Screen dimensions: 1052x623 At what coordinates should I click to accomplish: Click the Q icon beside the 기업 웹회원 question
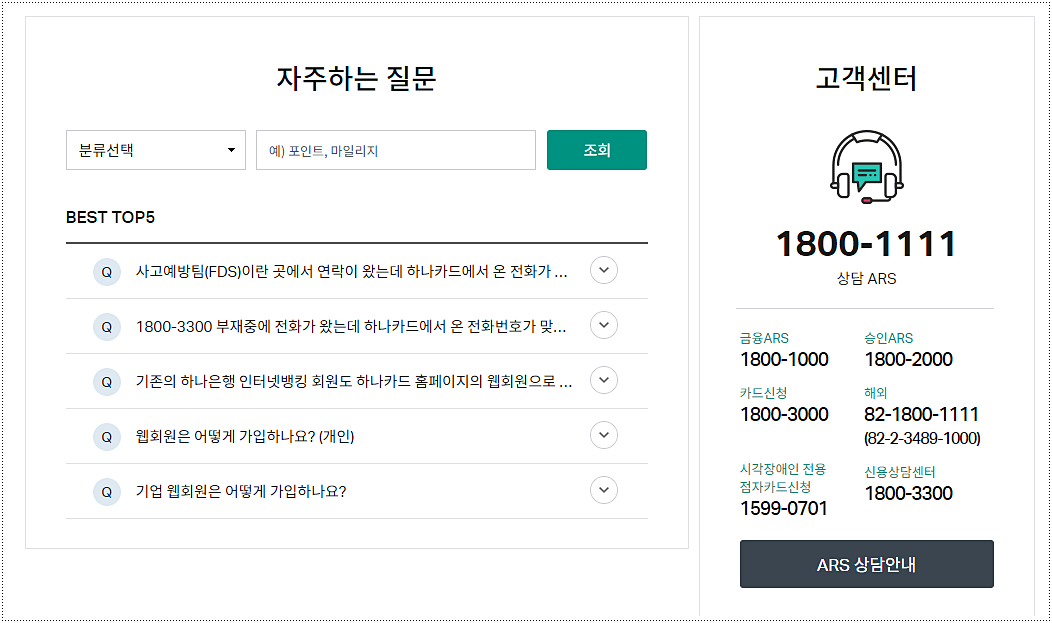tap(107, 490)
